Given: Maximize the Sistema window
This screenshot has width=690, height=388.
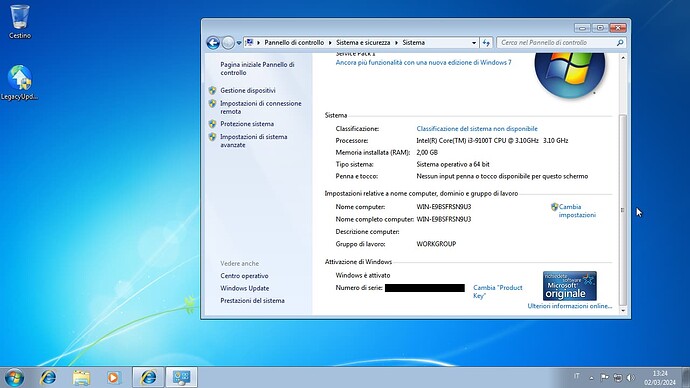Looking at the screenshot, I should click(600, 28).
